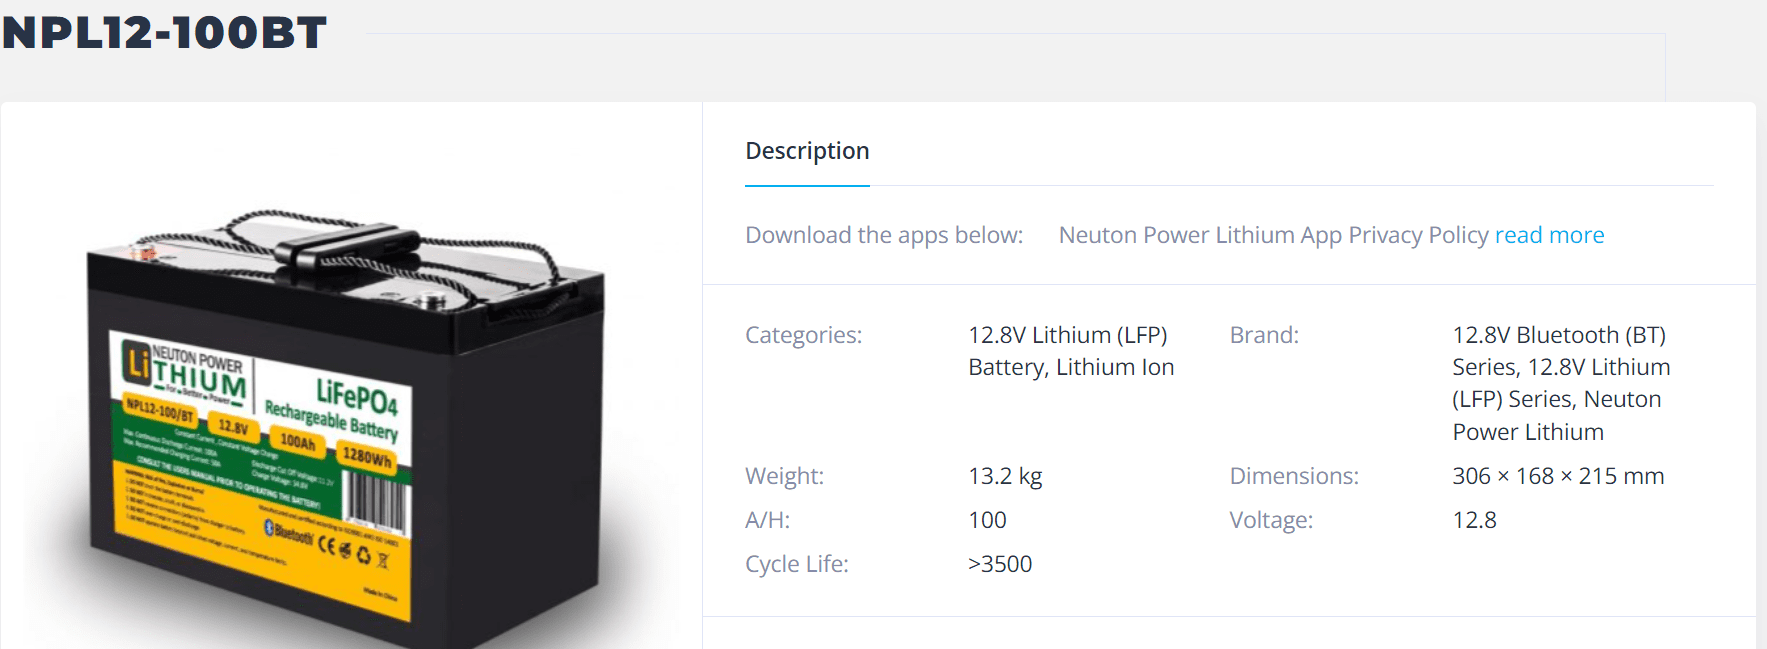Click the 1280Wh badge on the battery label
Screen dimensions: 1767x649
point(367,457)
